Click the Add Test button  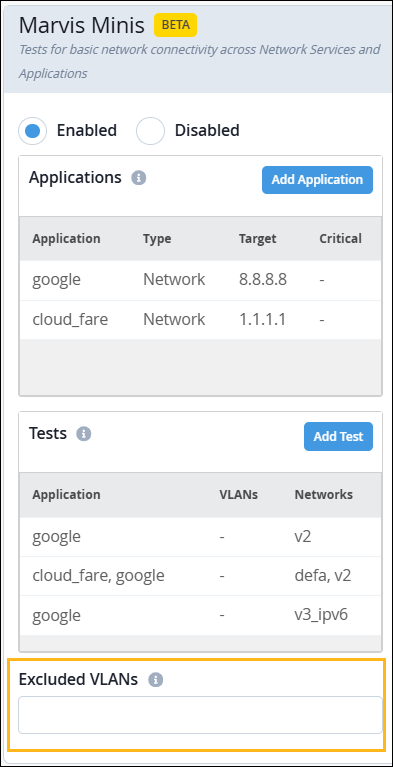point(338,436)
